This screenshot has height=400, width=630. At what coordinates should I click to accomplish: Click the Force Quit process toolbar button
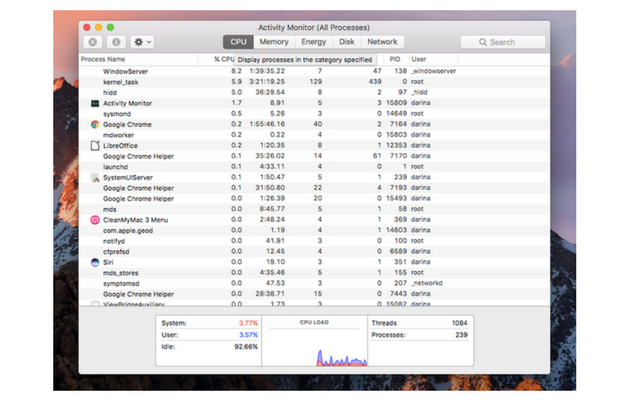coord(92,42)
